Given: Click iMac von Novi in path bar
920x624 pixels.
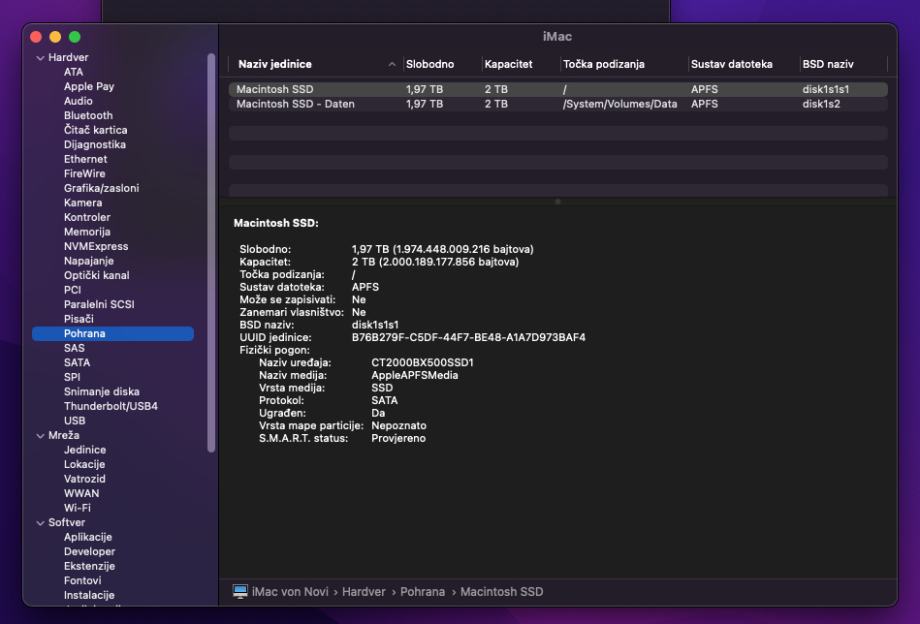Looking at the screenshot, I should 290,592.
